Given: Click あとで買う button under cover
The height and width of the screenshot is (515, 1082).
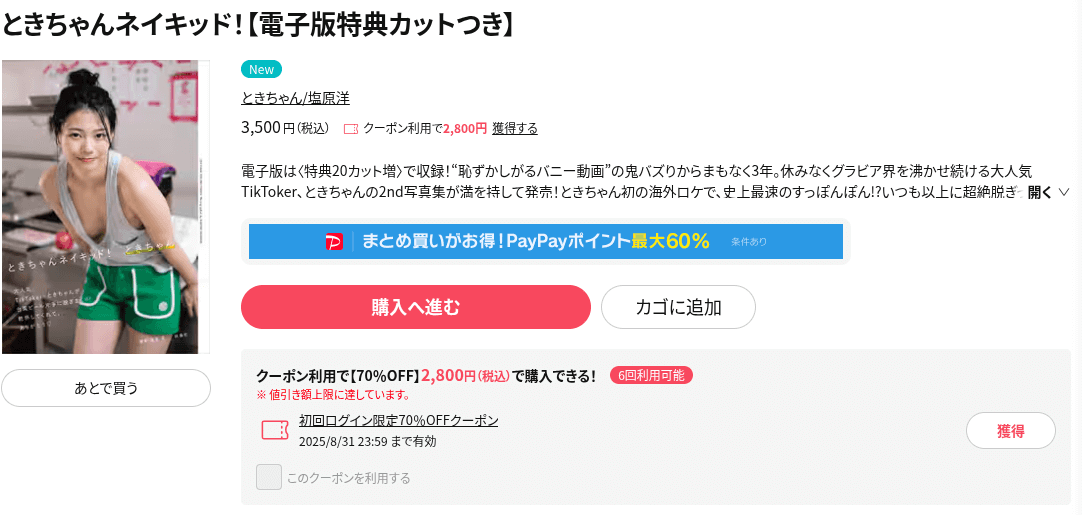Looking at the screenshot, I should [106, 388].
